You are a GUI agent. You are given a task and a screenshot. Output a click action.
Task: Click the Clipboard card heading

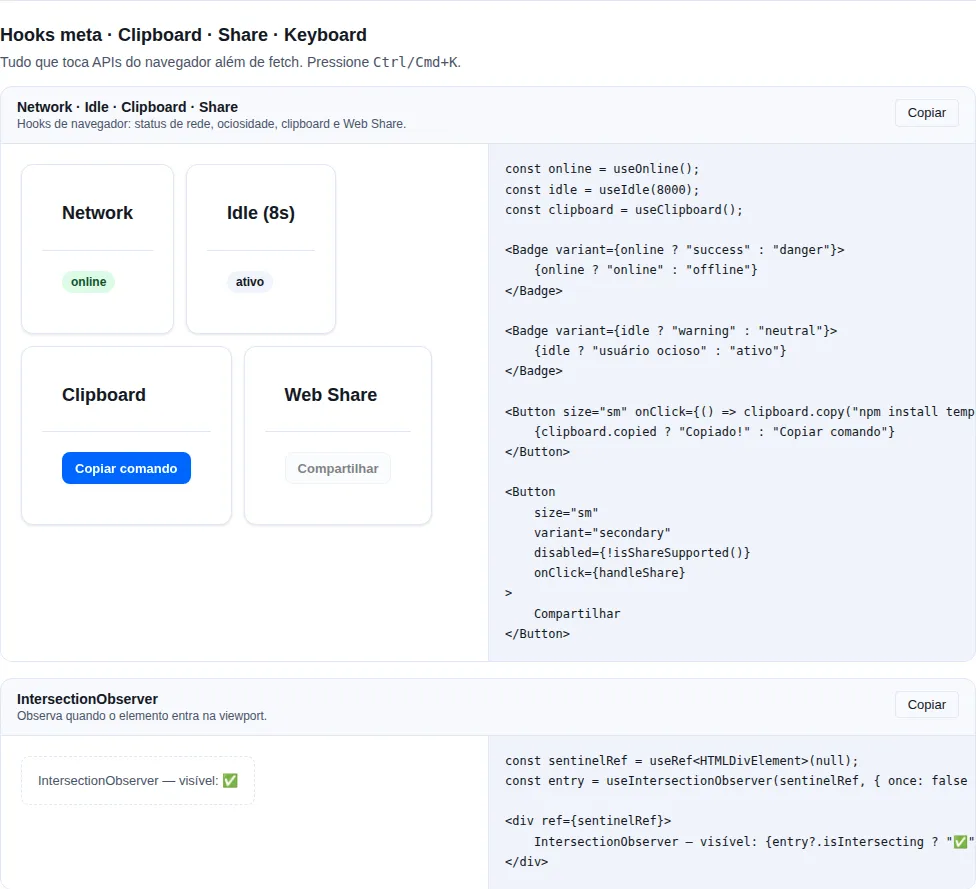coord(104,395)
